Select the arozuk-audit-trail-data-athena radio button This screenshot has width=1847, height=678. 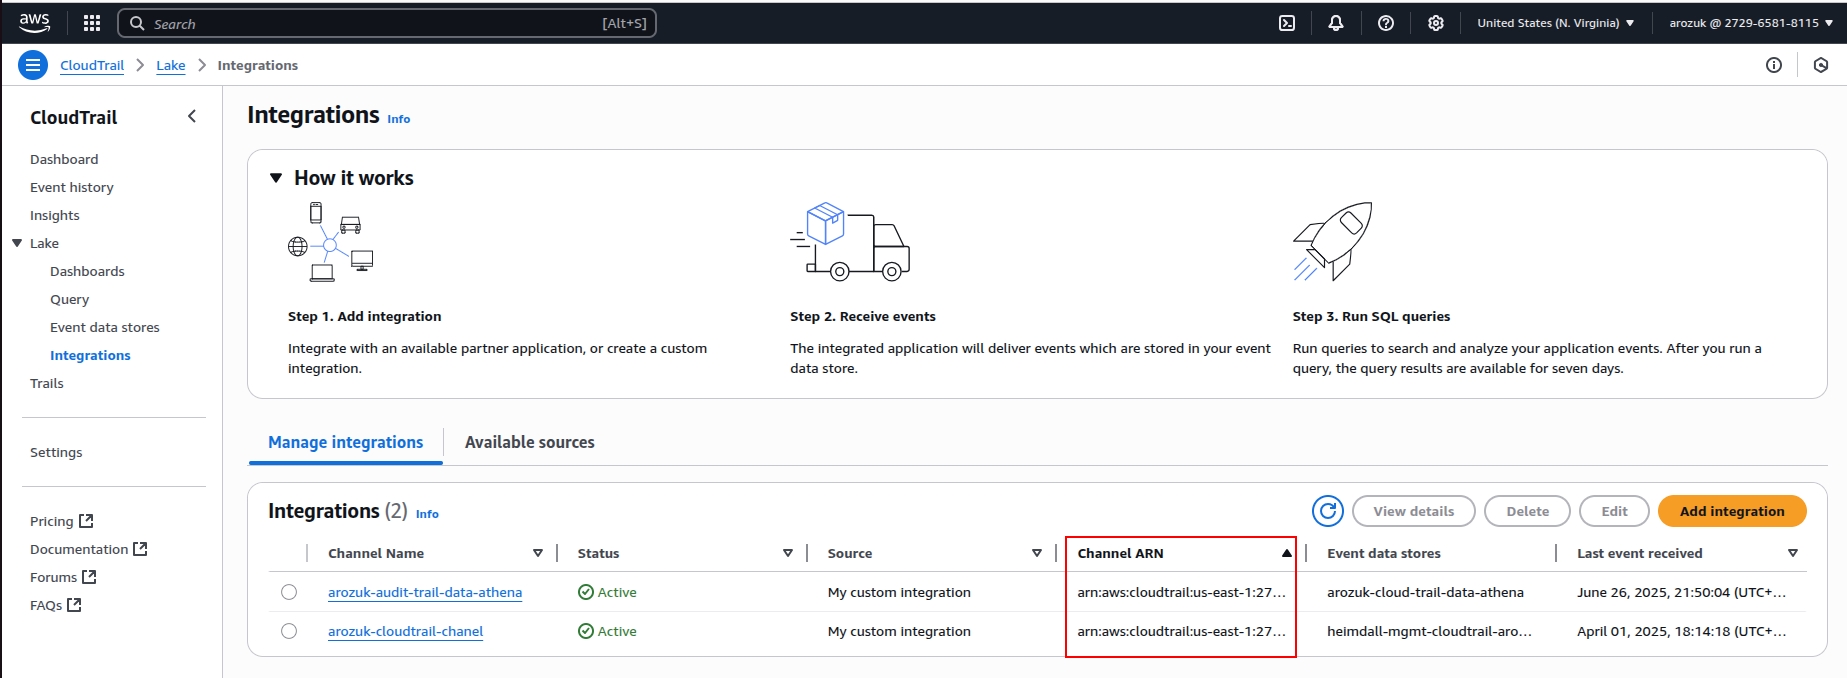289,592
